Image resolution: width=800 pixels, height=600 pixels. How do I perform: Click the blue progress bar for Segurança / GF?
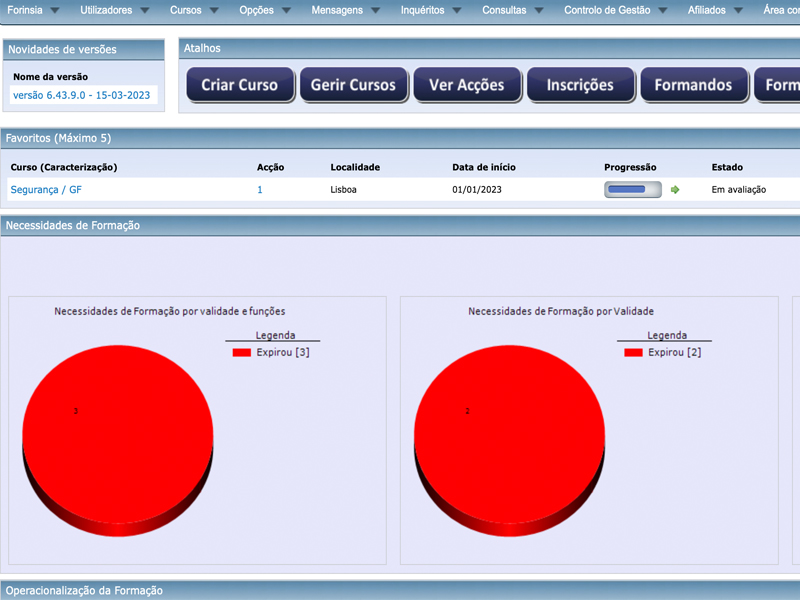pos(632,190)
